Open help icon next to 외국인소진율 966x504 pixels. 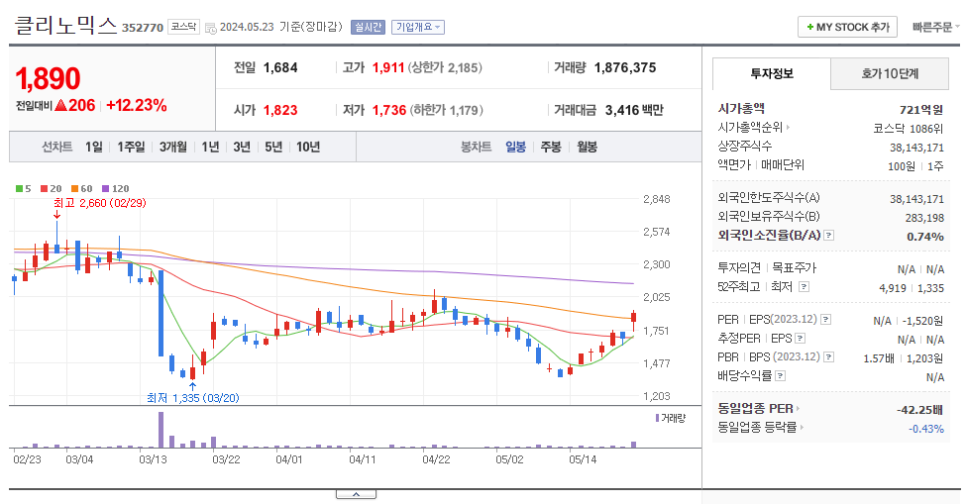click(829, 235)
